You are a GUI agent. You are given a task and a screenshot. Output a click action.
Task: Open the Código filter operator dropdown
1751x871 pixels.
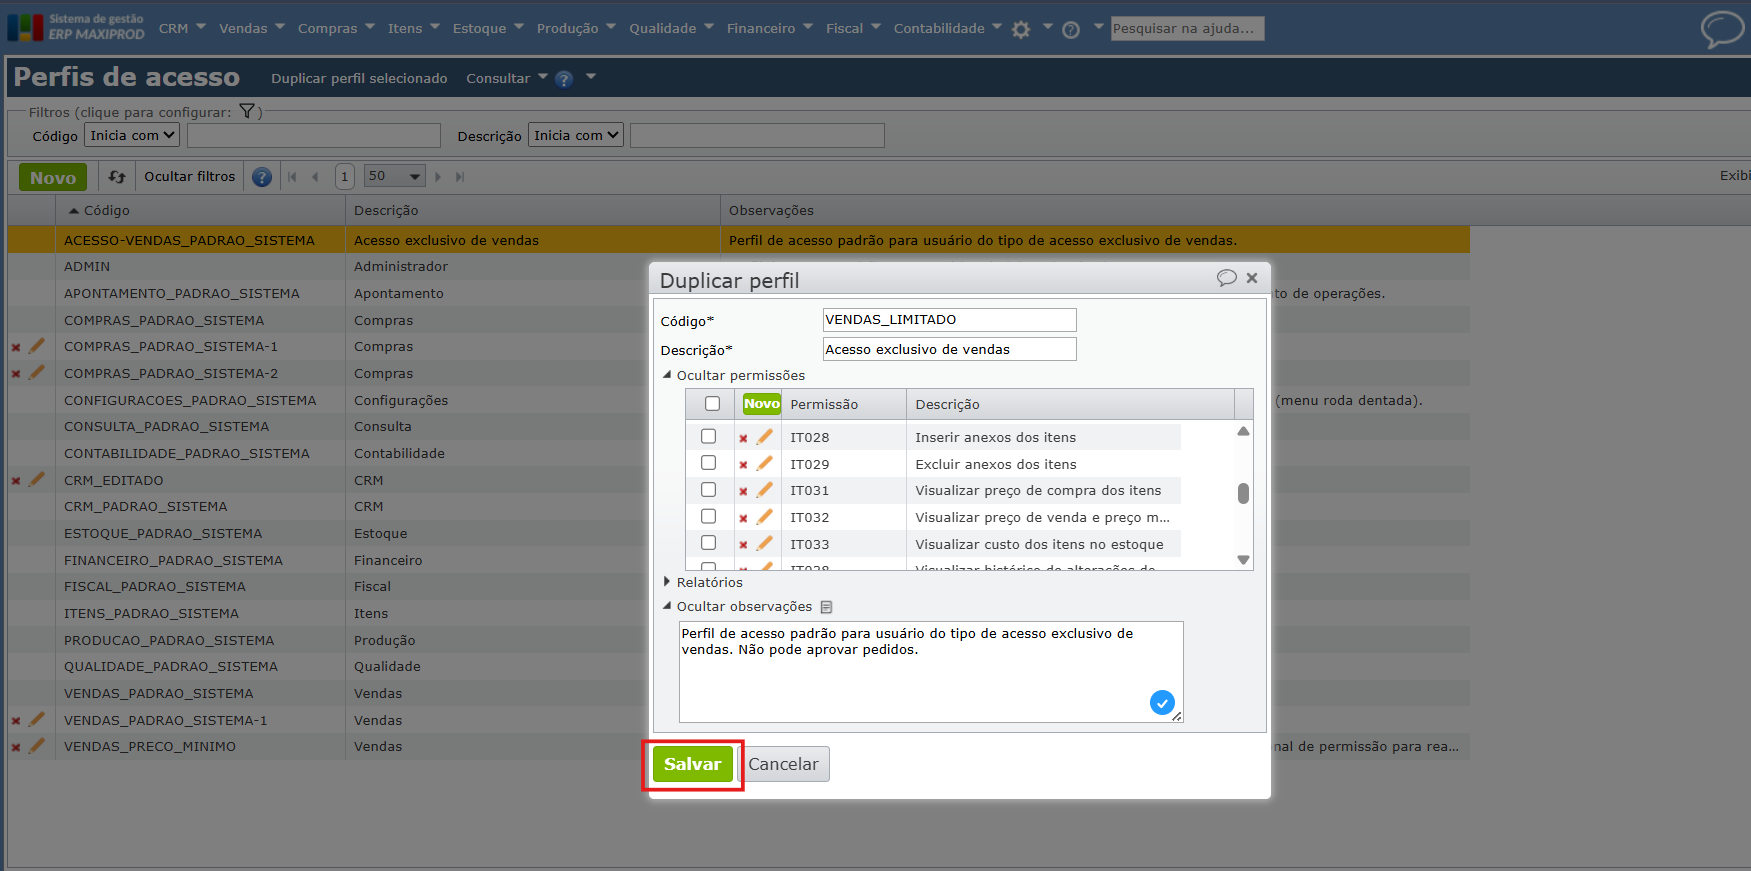(x=132, y=135)
